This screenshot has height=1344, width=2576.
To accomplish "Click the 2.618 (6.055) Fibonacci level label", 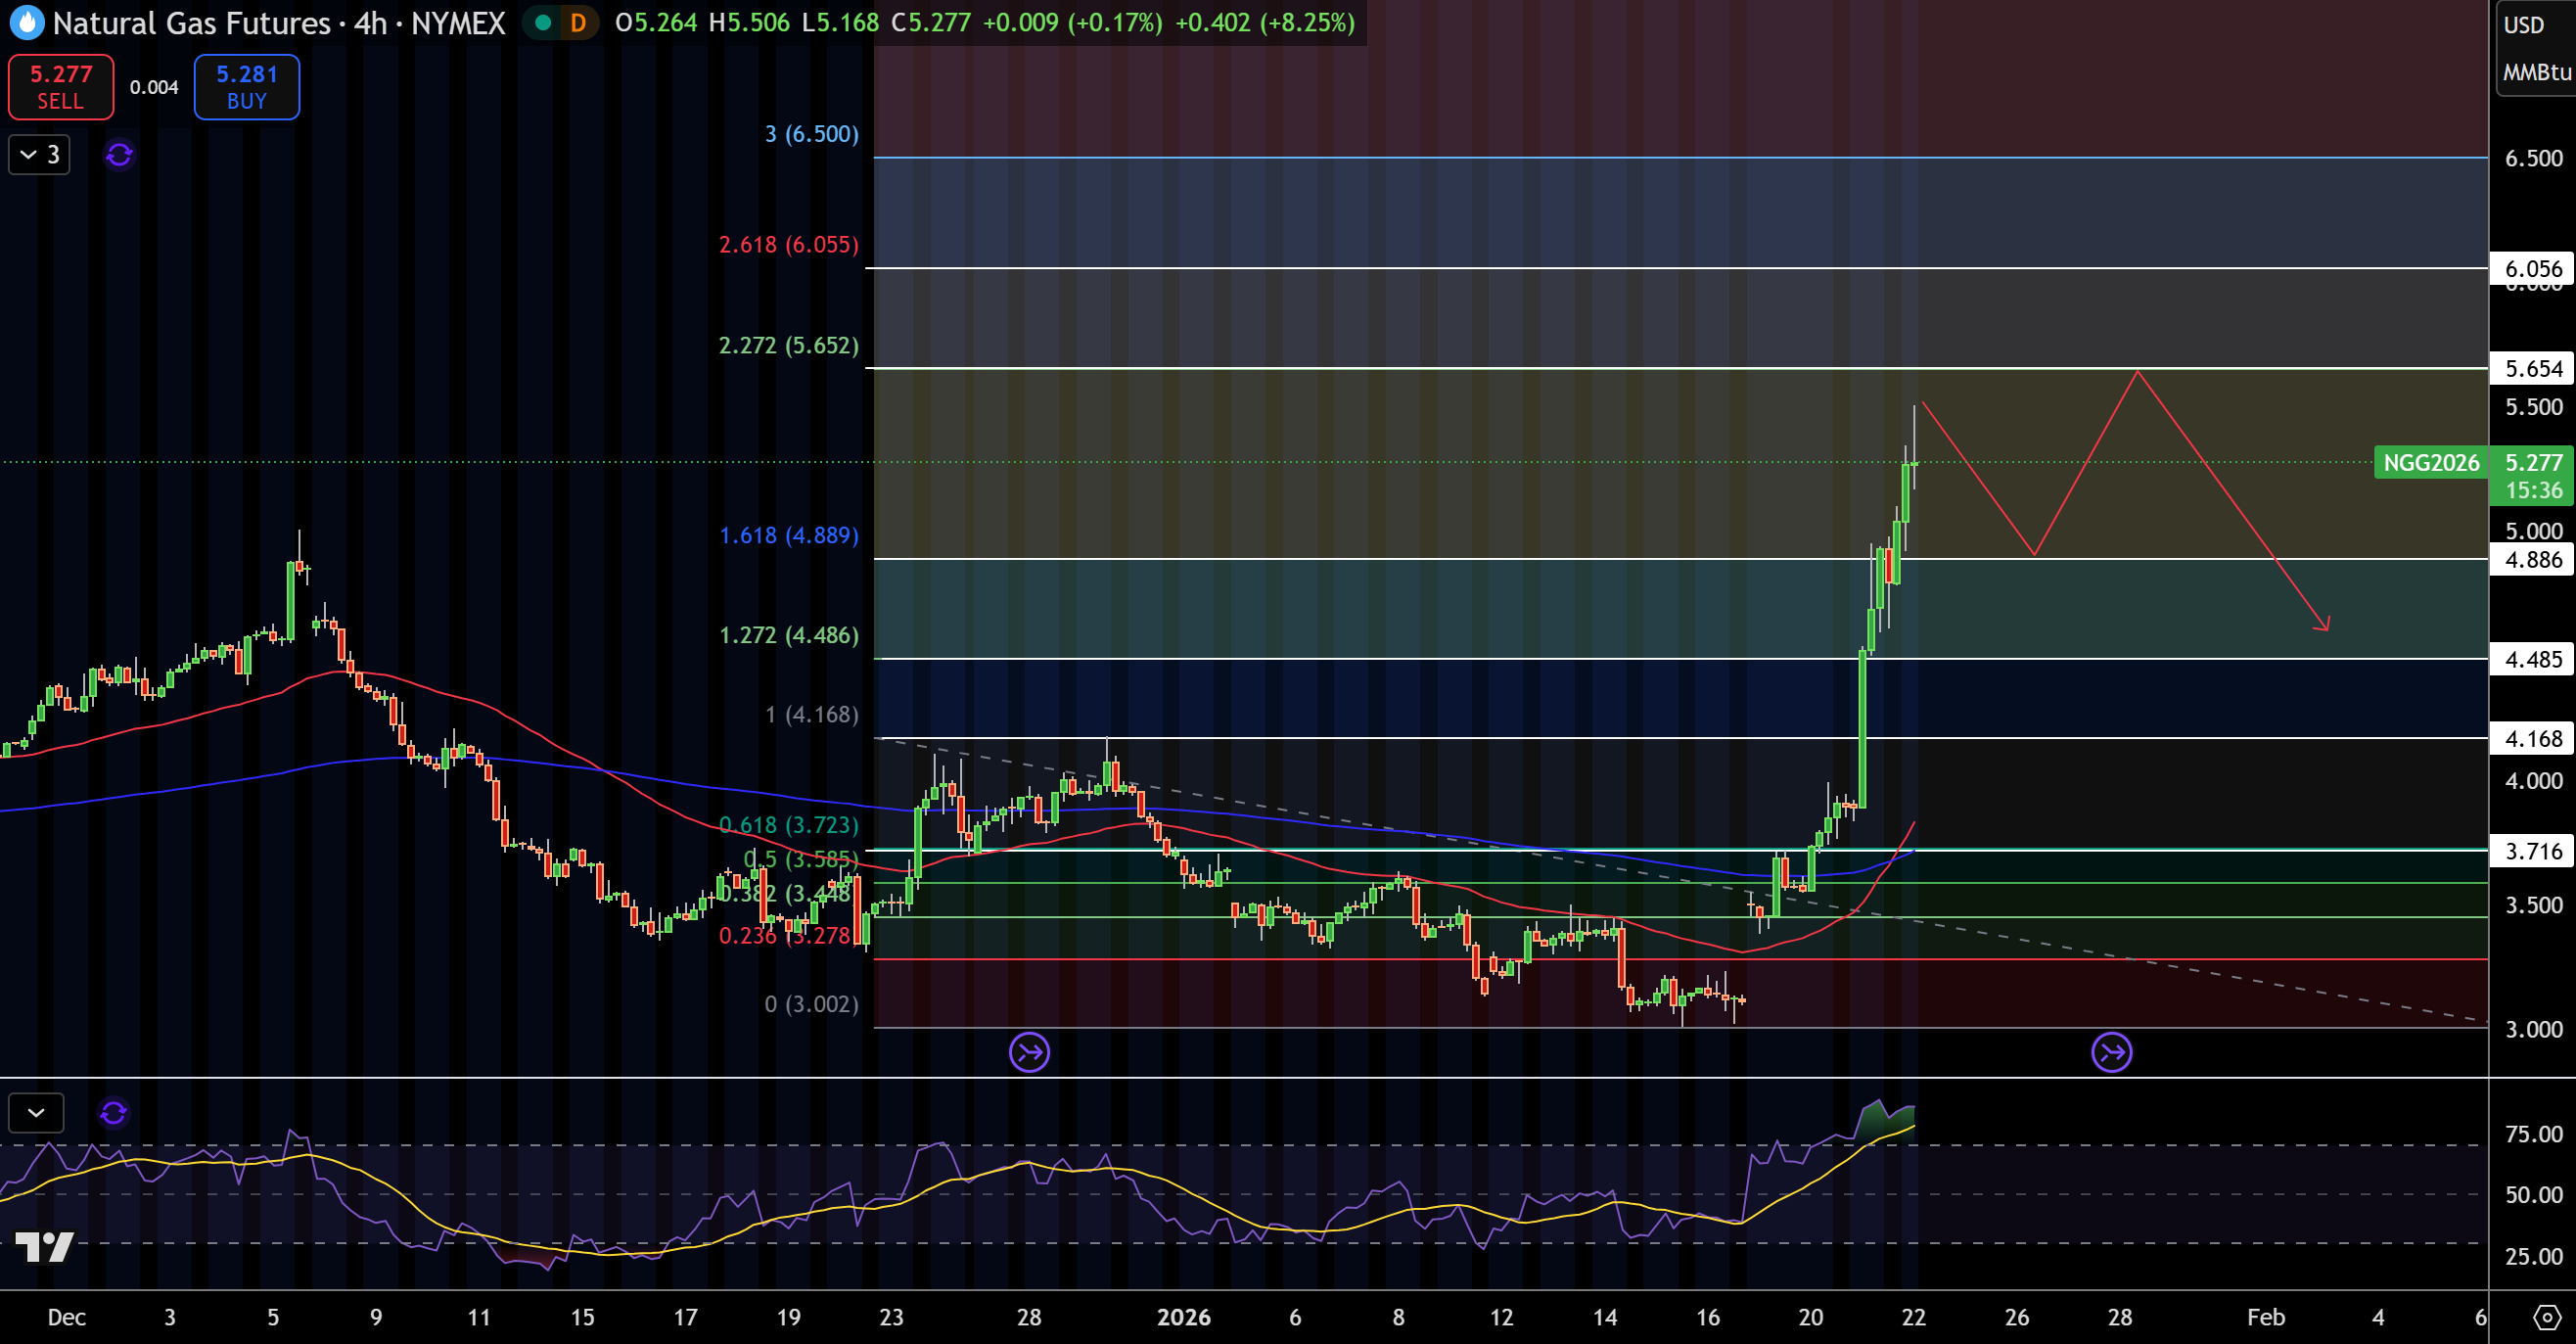I will pos(788,244).
